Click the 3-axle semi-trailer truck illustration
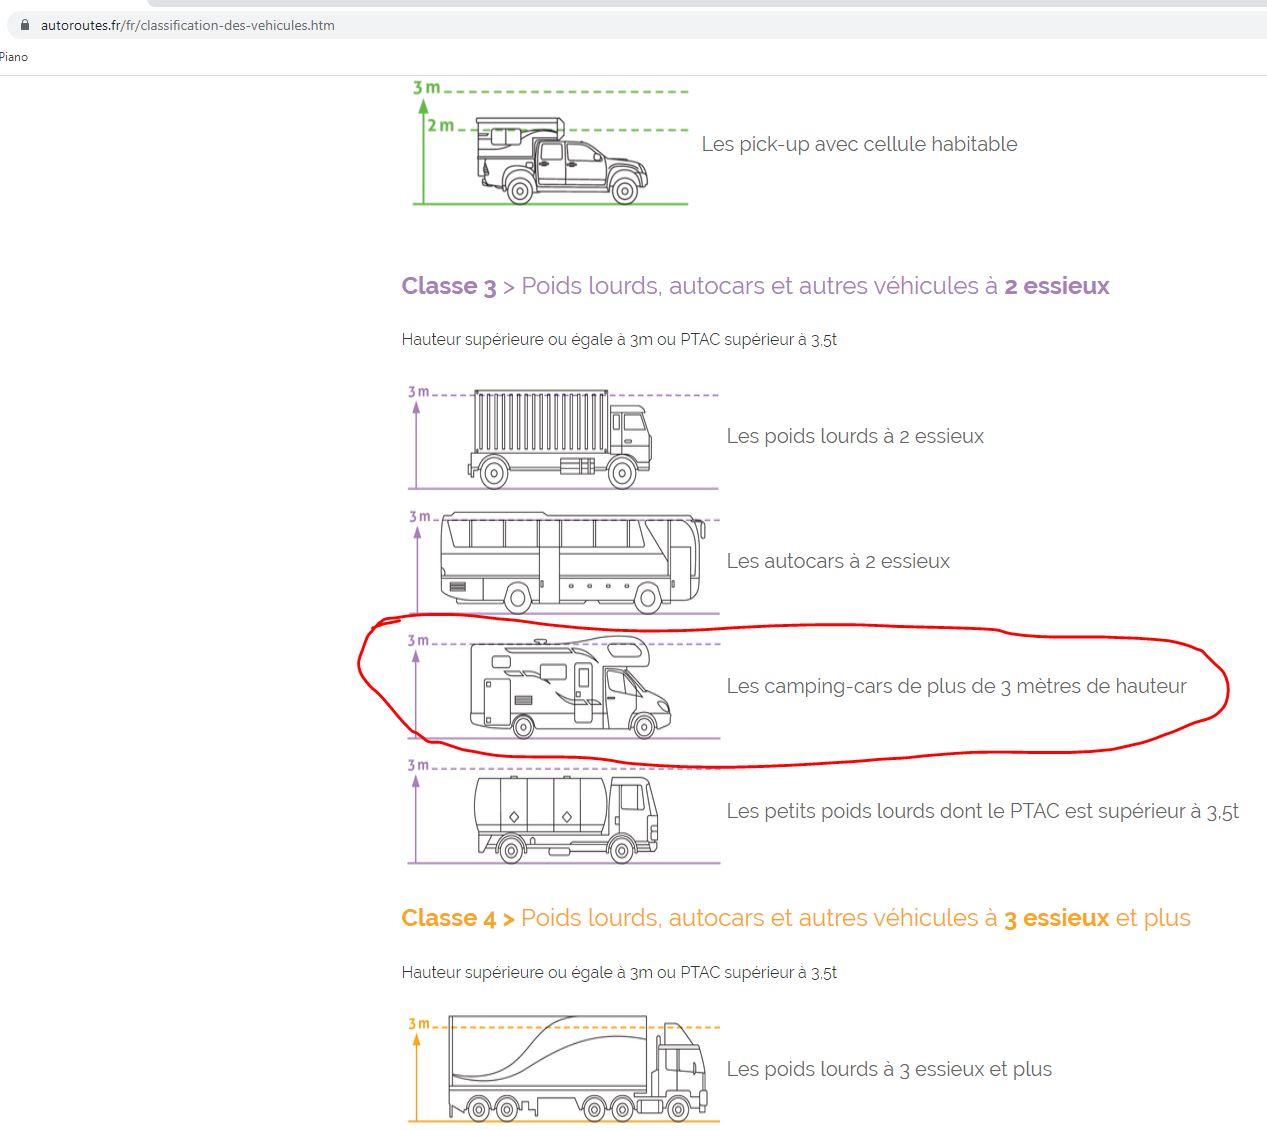Screen dimensions: 1267x1130 point(577,1068)
